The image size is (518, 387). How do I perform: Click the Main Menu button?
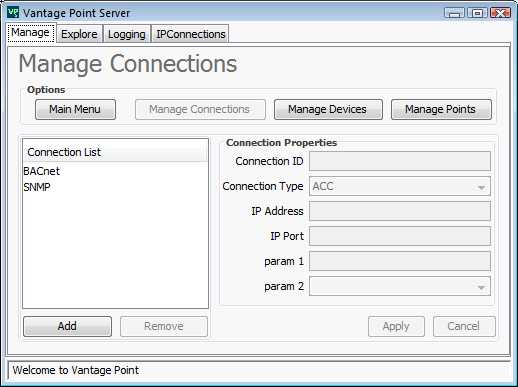pos(75,109)
